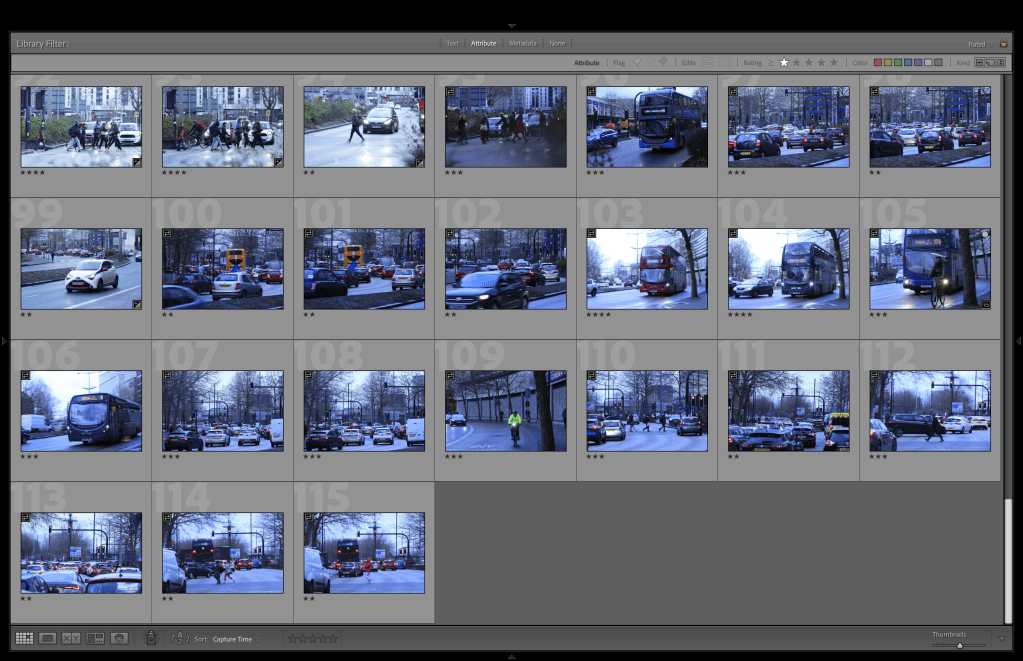Switch to Grid view in toolbar

pyautogui.click(x=24, y=638)
